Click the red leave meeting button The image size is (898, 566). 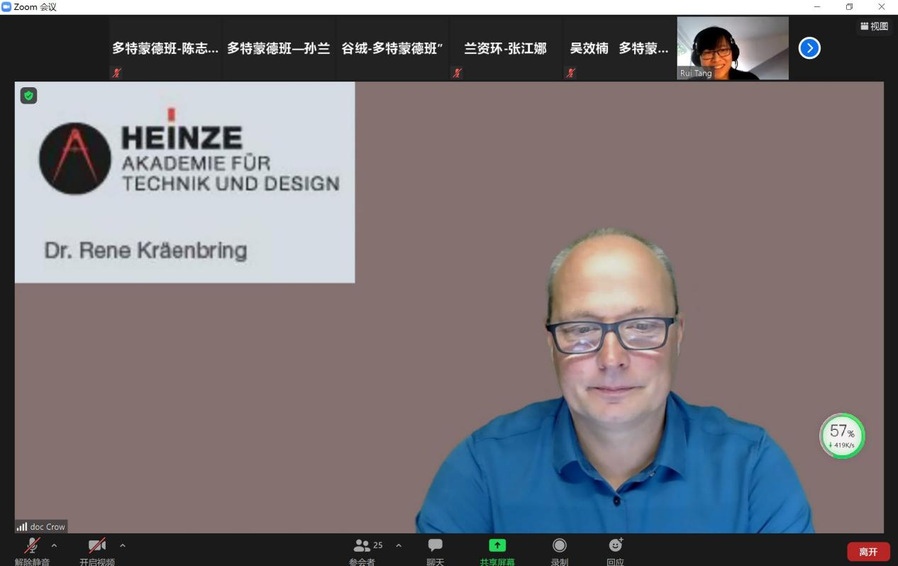click(x=867, y=552)
